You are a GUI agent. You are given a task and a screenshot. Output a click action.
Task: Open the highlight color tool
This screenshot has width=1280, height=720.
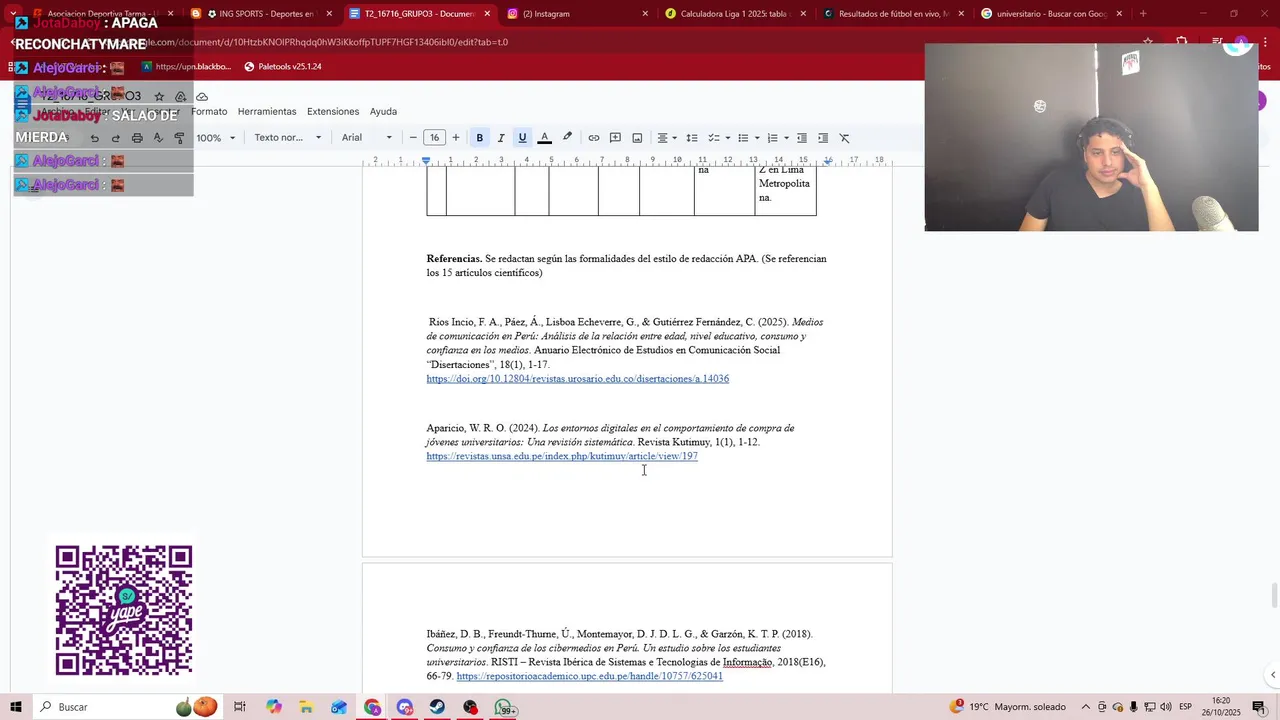(567, 138)
